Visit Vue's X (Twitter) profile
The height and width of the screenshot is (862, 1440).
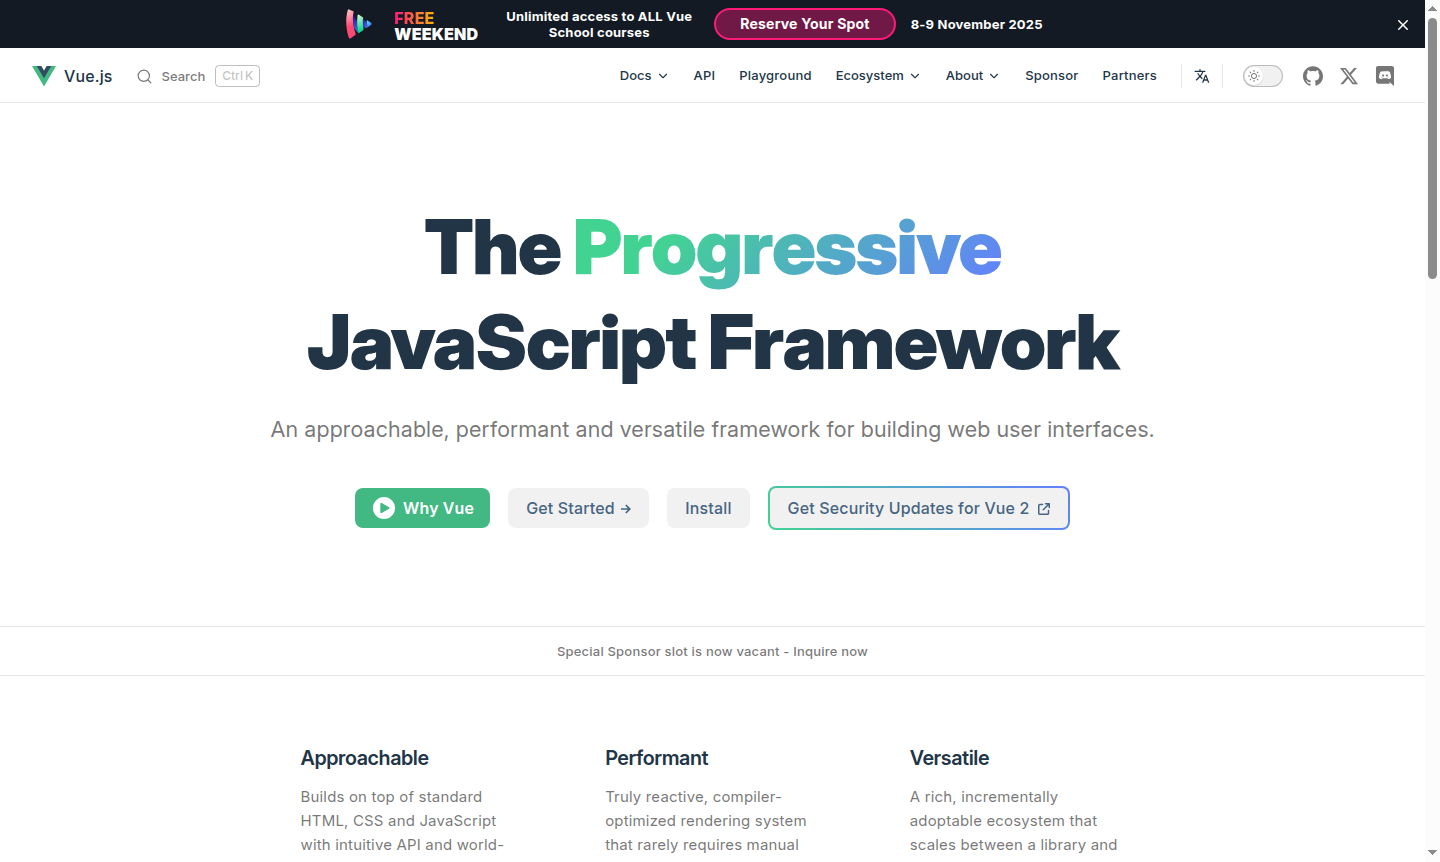click(x=1349, y=75)
